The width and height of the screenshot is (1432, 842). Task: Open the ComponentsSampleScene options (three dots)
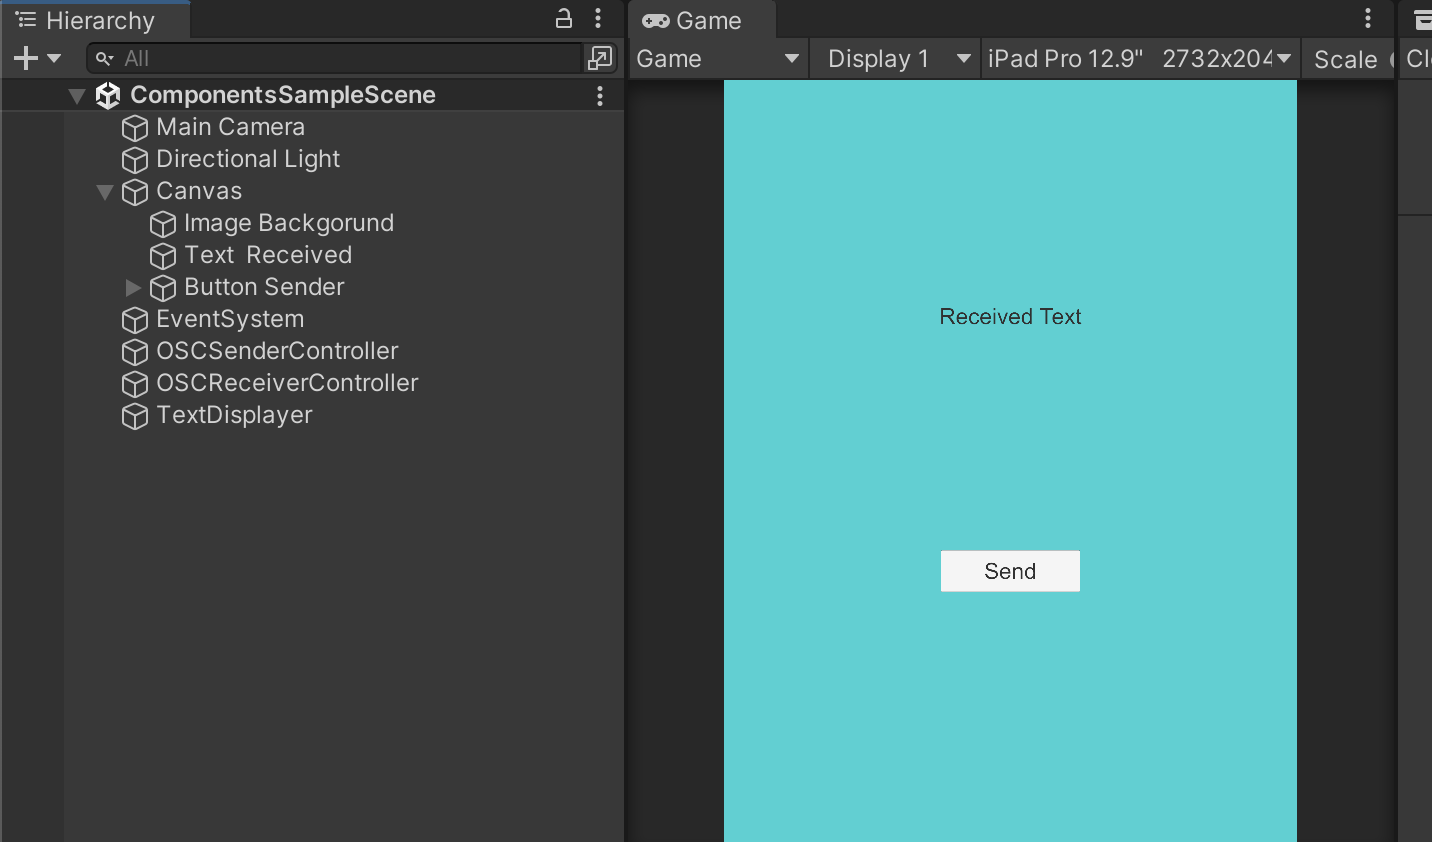(600, 96)
